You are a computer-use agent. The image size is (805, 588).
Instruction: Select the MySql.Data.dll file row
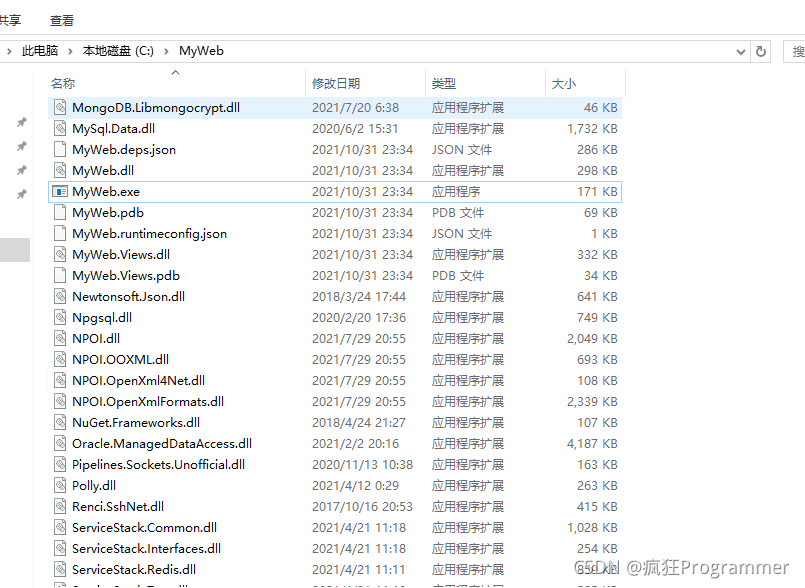pyautogui.click(x=113, y=128)
